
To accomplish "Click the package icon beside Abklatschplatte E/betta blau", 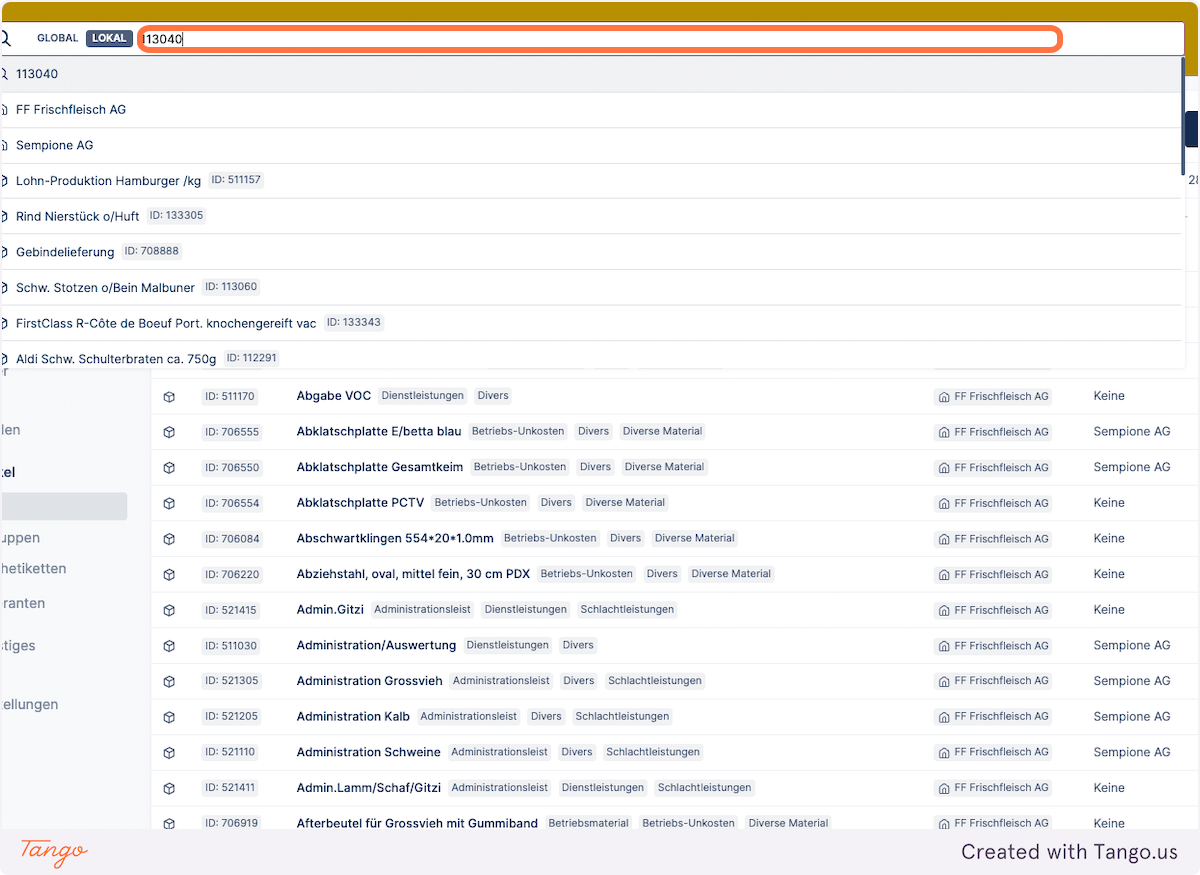I will tap(169, 432).
